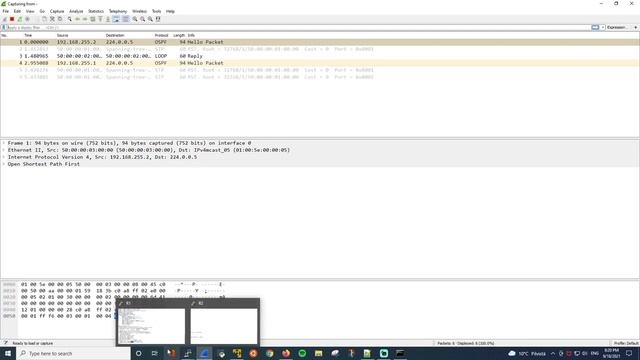Click the 'Type here to search' taskbar box
This screenshot has width=640, height=360.
tap(73, 353)
